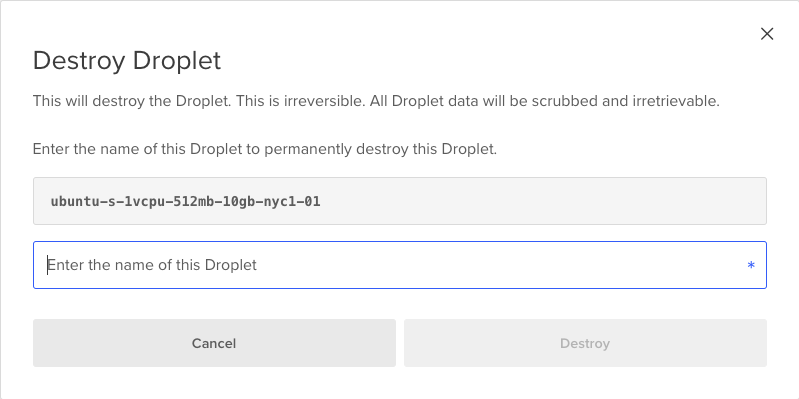Click the ubuntu-s-1vcpu-512mb-10gb-nyc1-01 name box
The image size is (799, 399).
tap(400, 201)
